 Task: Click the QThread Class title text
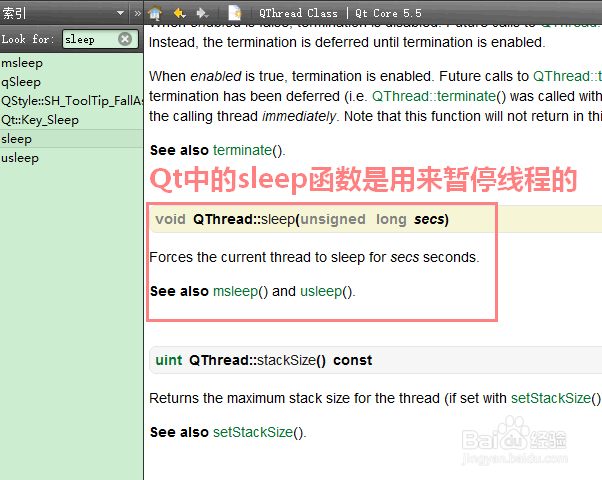298,13
